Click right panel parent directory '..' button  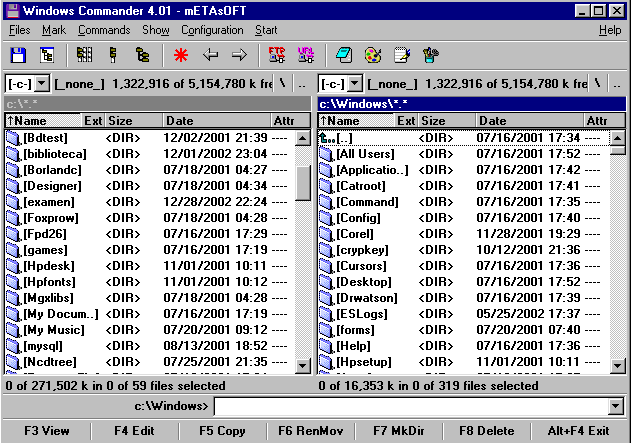(x=617, y=84)
